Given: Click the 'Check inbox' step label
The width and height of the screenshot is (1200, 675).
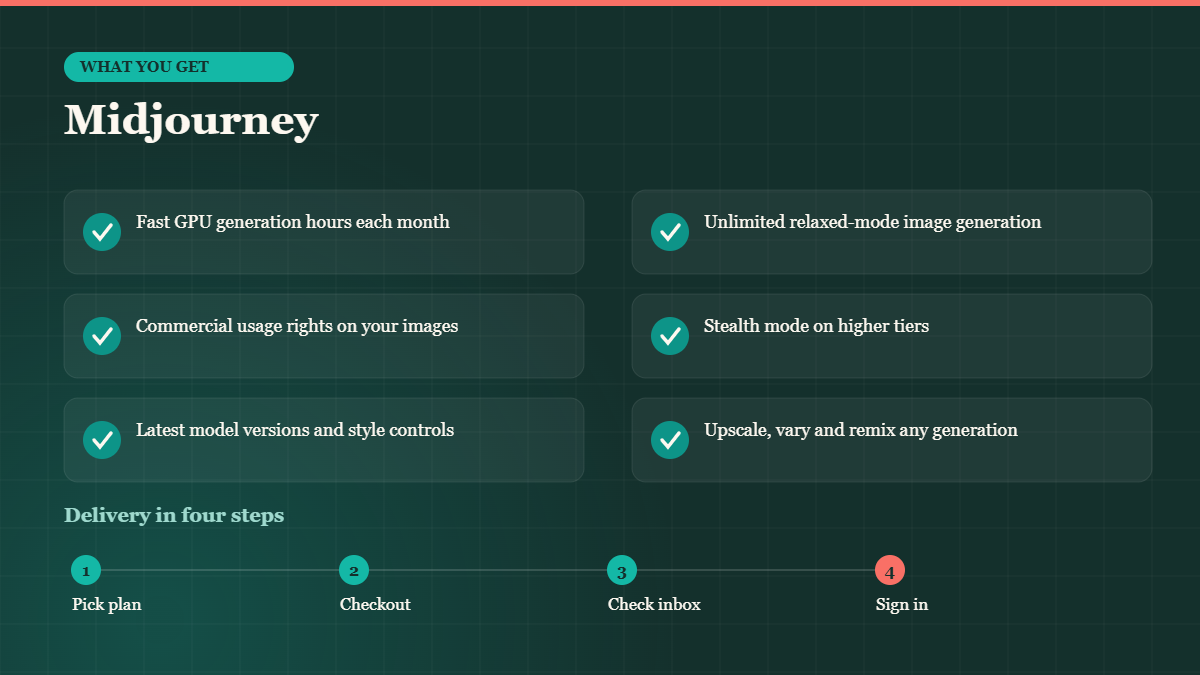Looking at the screenshot, I should [654, 604].
